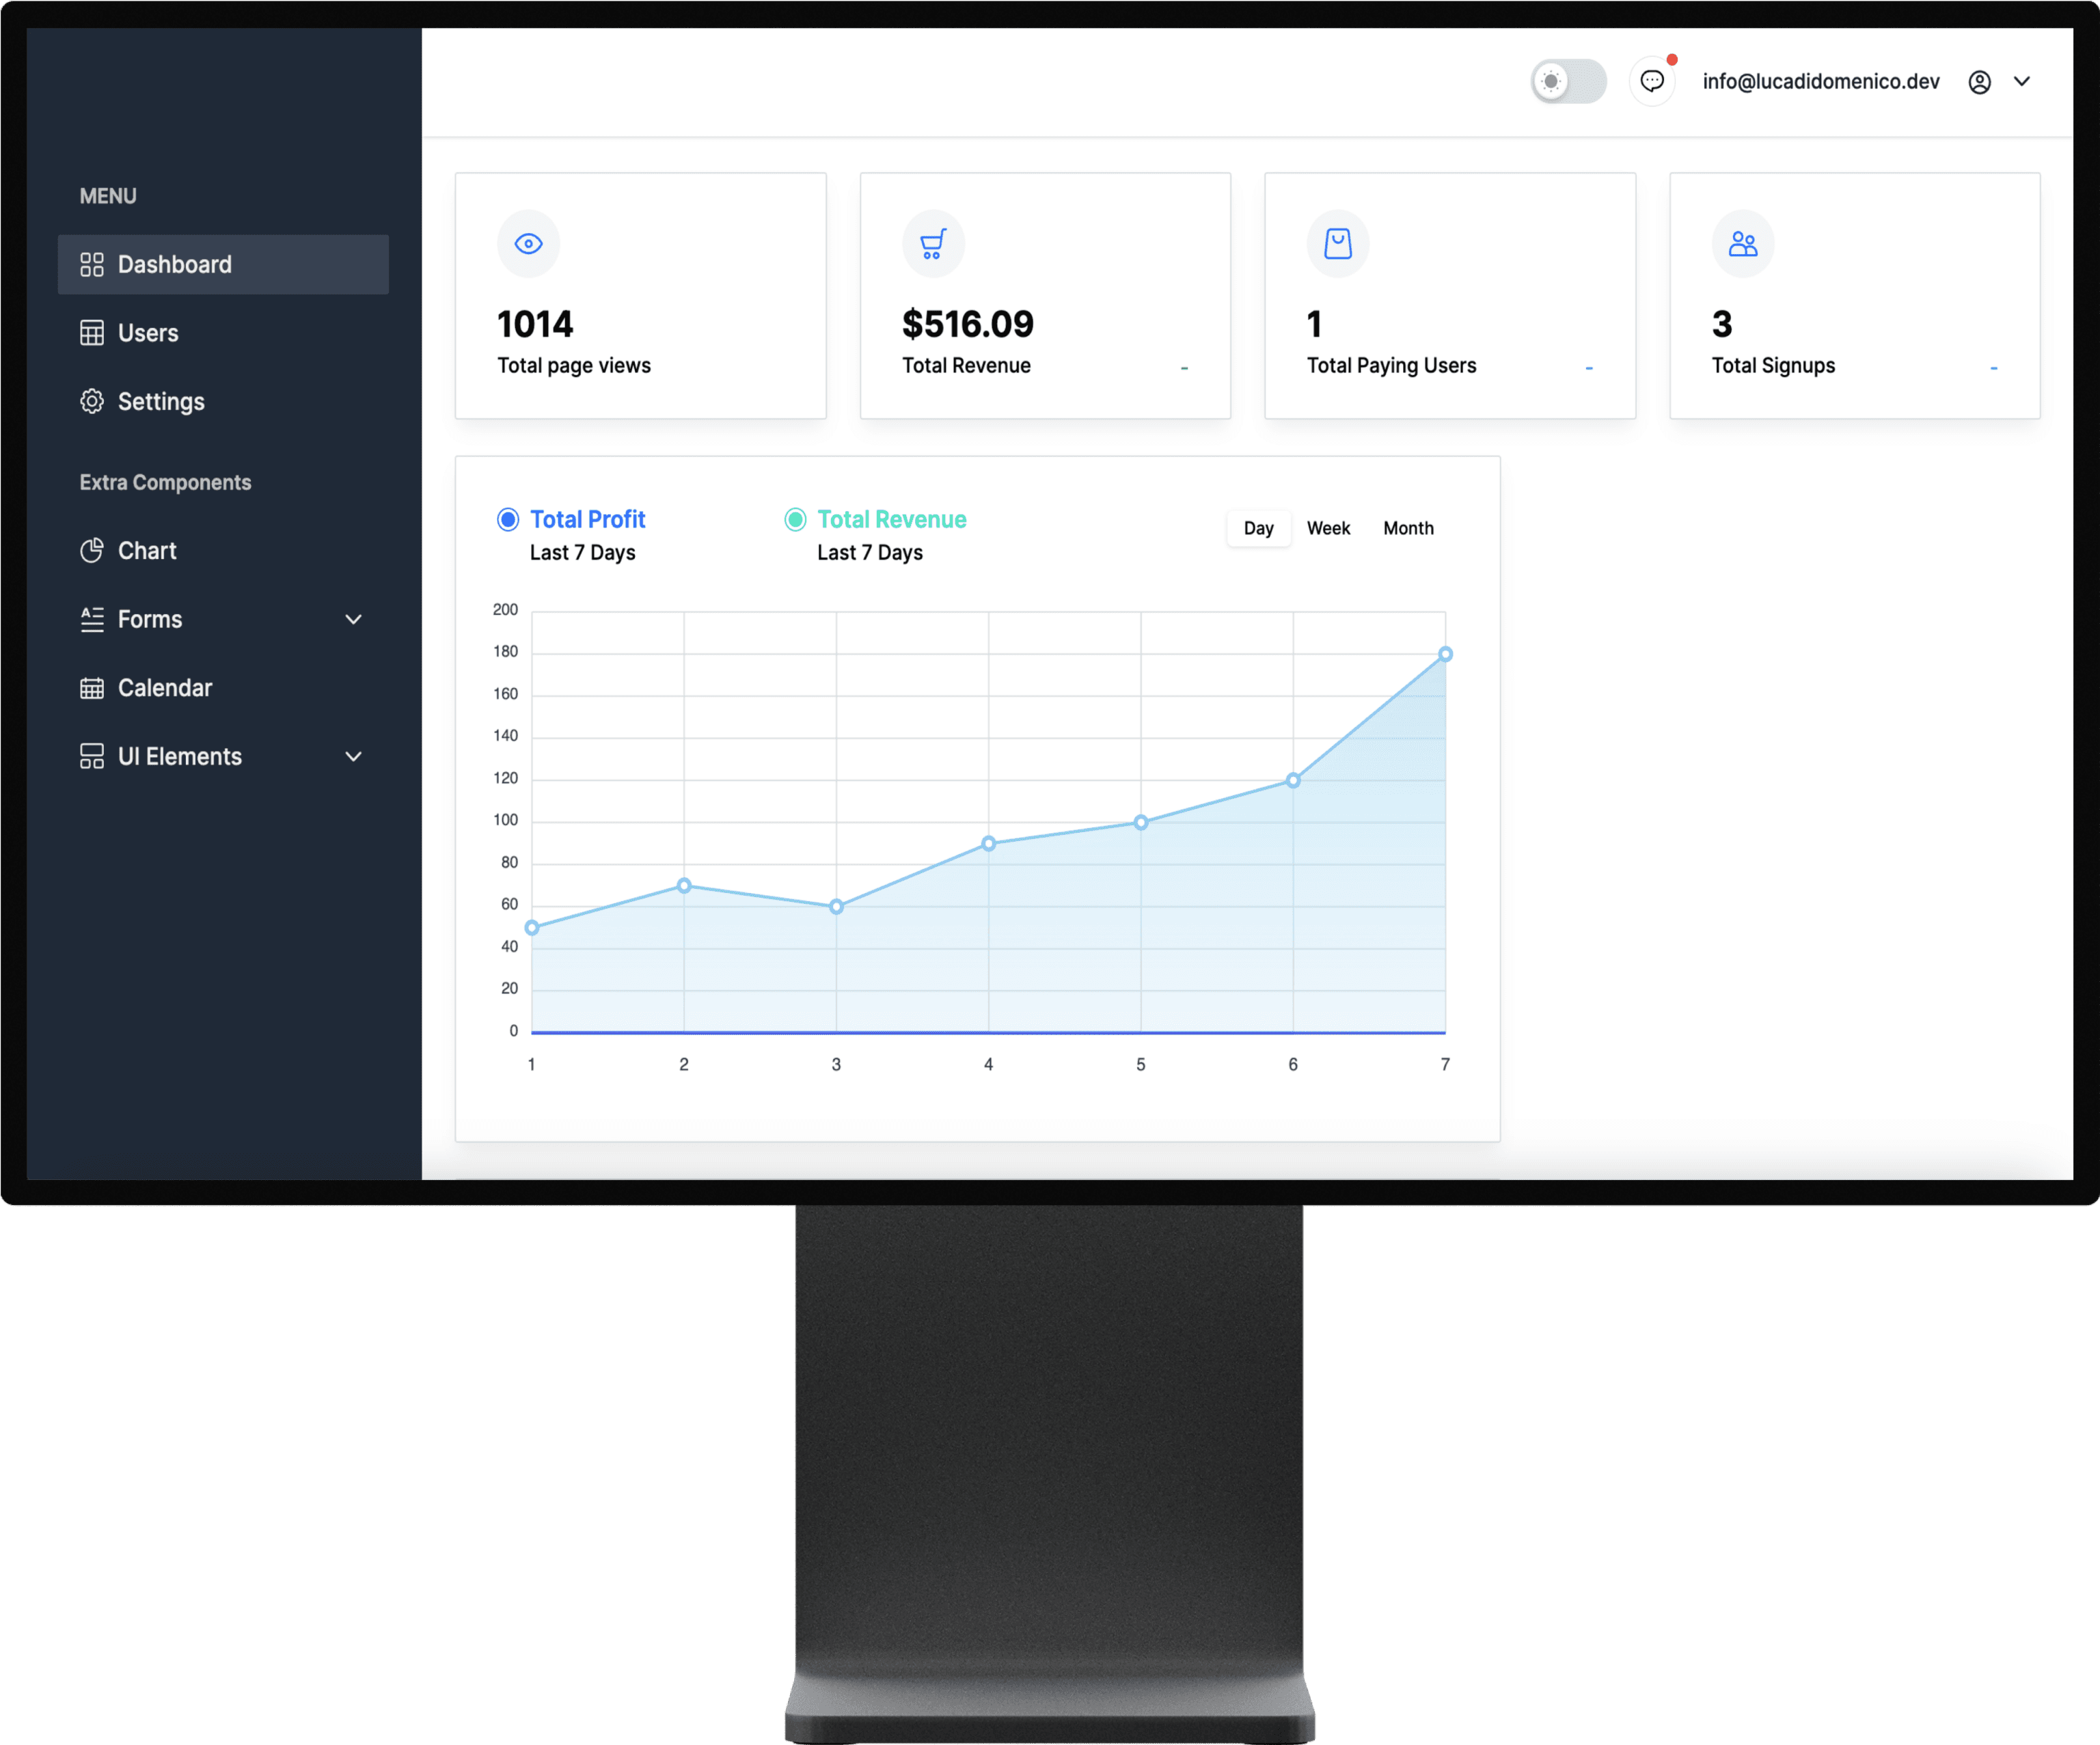
Task: Click the Dashboard grid icon in sidebar
Action: (x=91, y=264)
